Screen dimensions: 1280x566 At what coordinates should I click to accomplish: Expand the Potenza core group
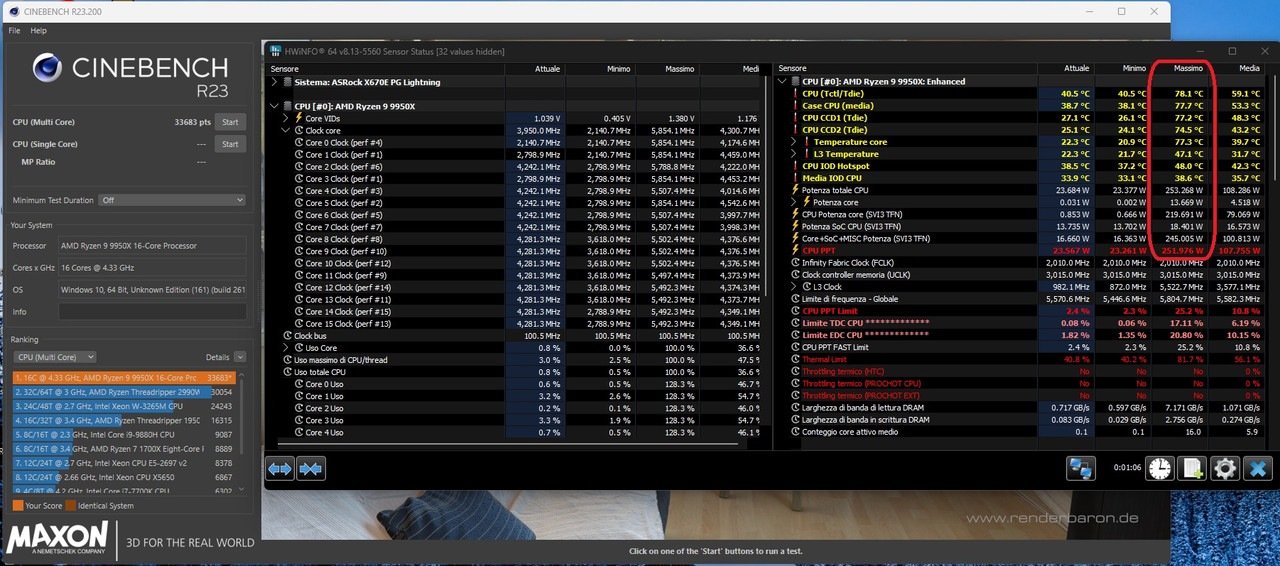(x=794, y=202)
